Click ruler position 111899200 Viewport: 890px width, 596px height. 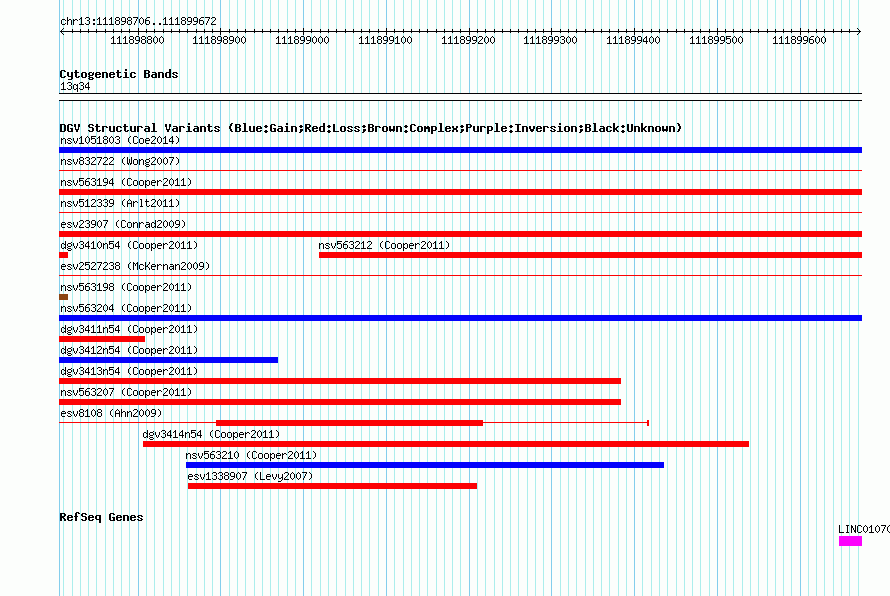[468, 40]
